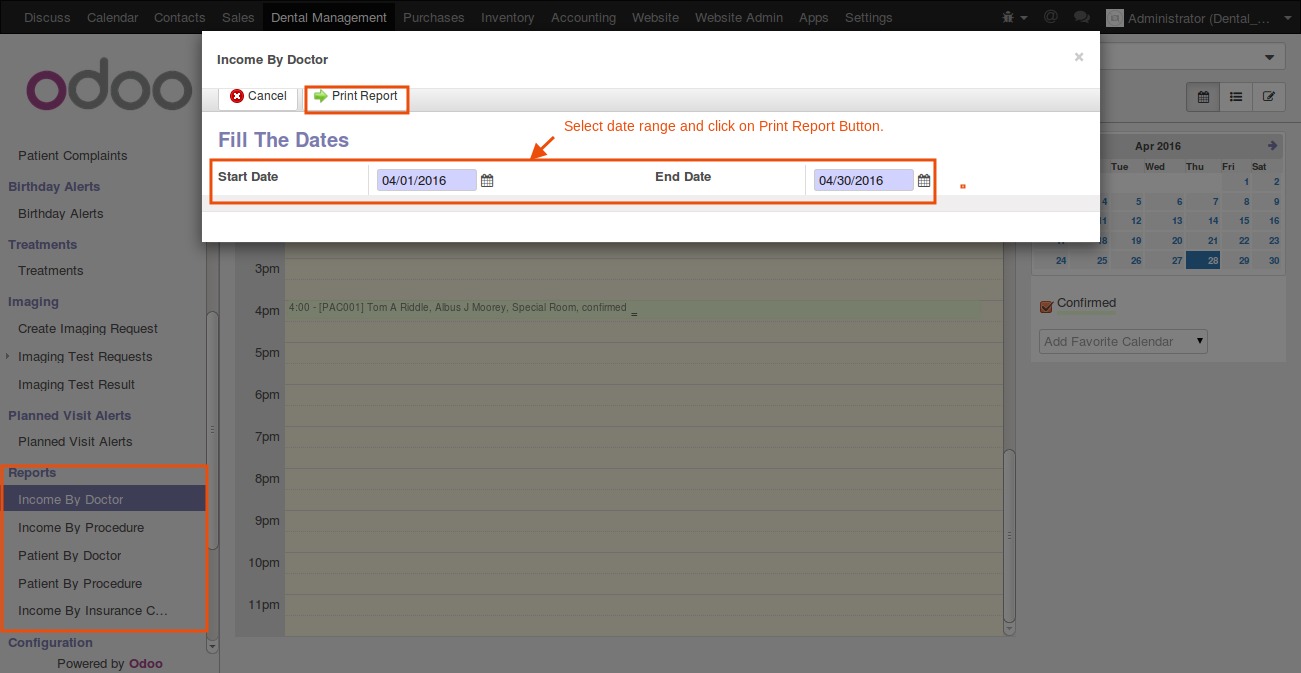The image size is (1301, 673).
Task: Open the conversations chat icon
Action: [1081, 17]
